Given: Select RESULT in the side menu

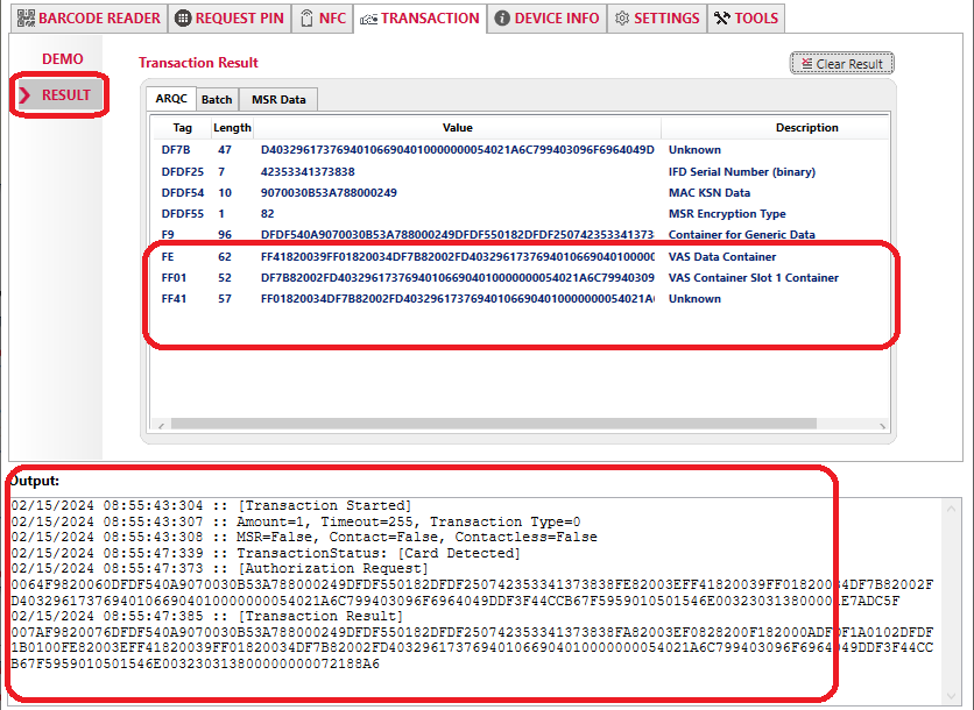Looking at the screenshot, I should 66,95.
